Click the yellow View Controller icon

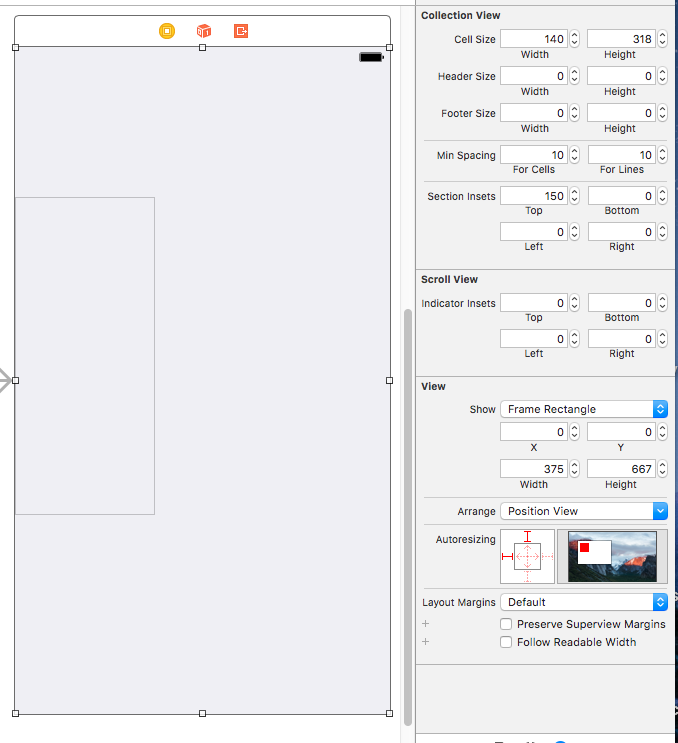coord(167,31)
